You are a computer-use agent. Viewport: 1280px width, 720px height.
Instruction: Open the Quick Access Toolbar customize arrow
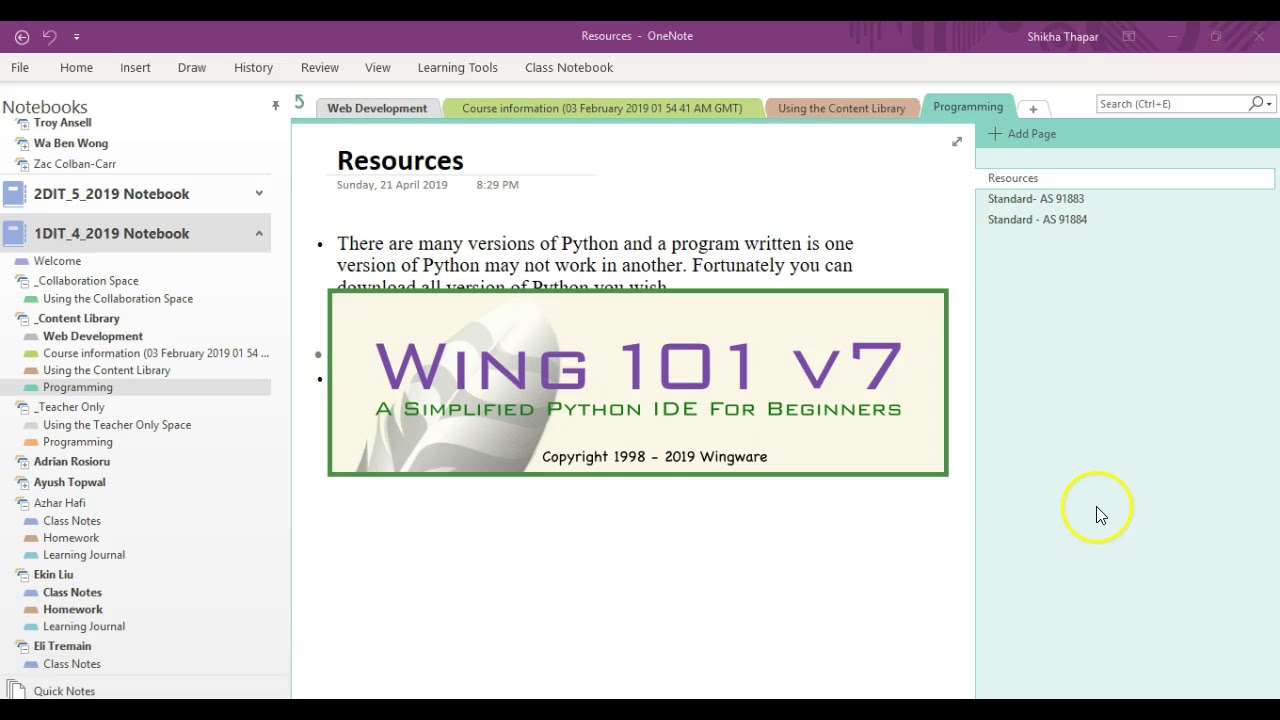[76, 37]
